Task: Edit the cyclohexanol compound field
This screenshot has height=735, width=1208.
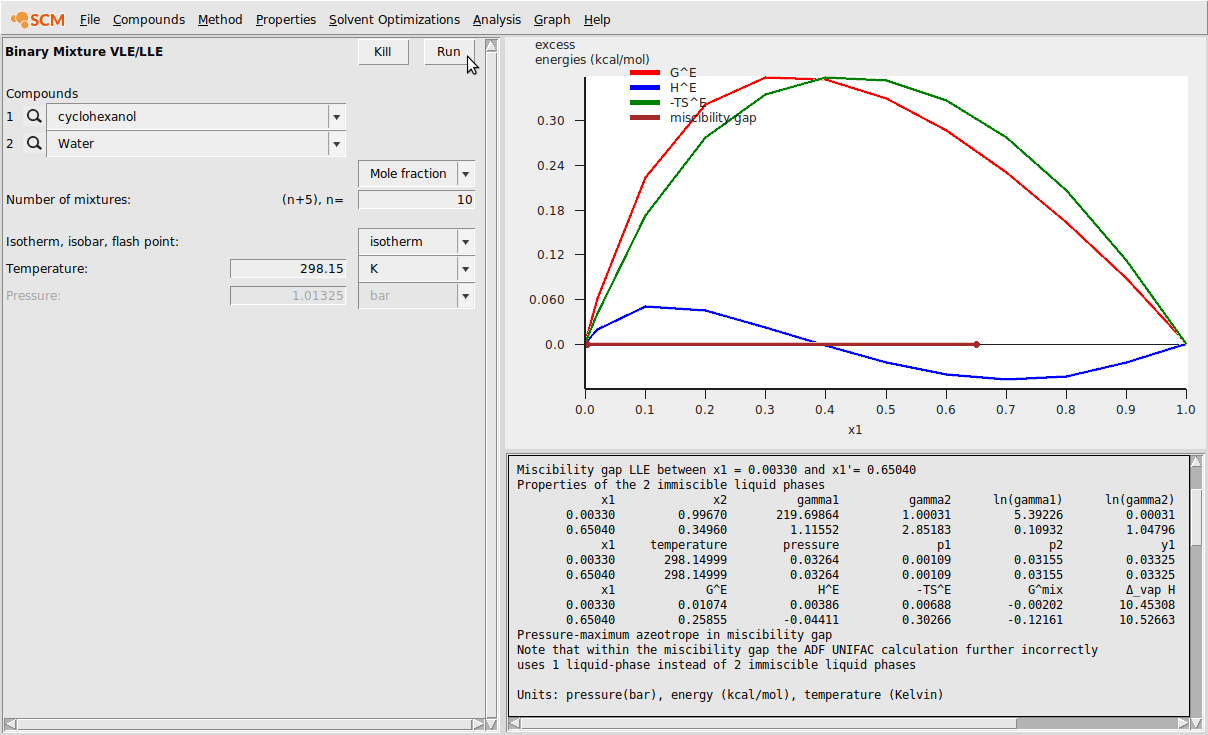Action: click(x=187, y=117)
